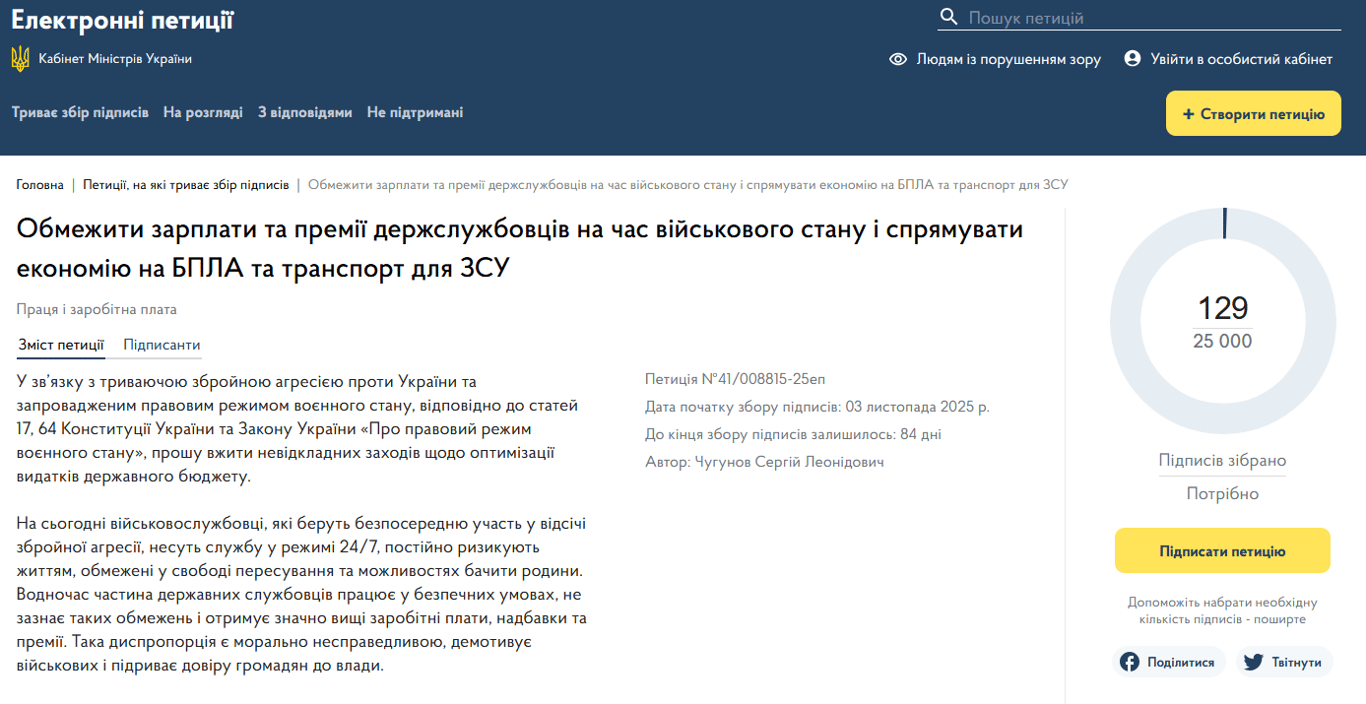The height and width of the screenshot is (704, 1366).
Task: Click the Twitter bird icon
Action: tap(1252, 661)
